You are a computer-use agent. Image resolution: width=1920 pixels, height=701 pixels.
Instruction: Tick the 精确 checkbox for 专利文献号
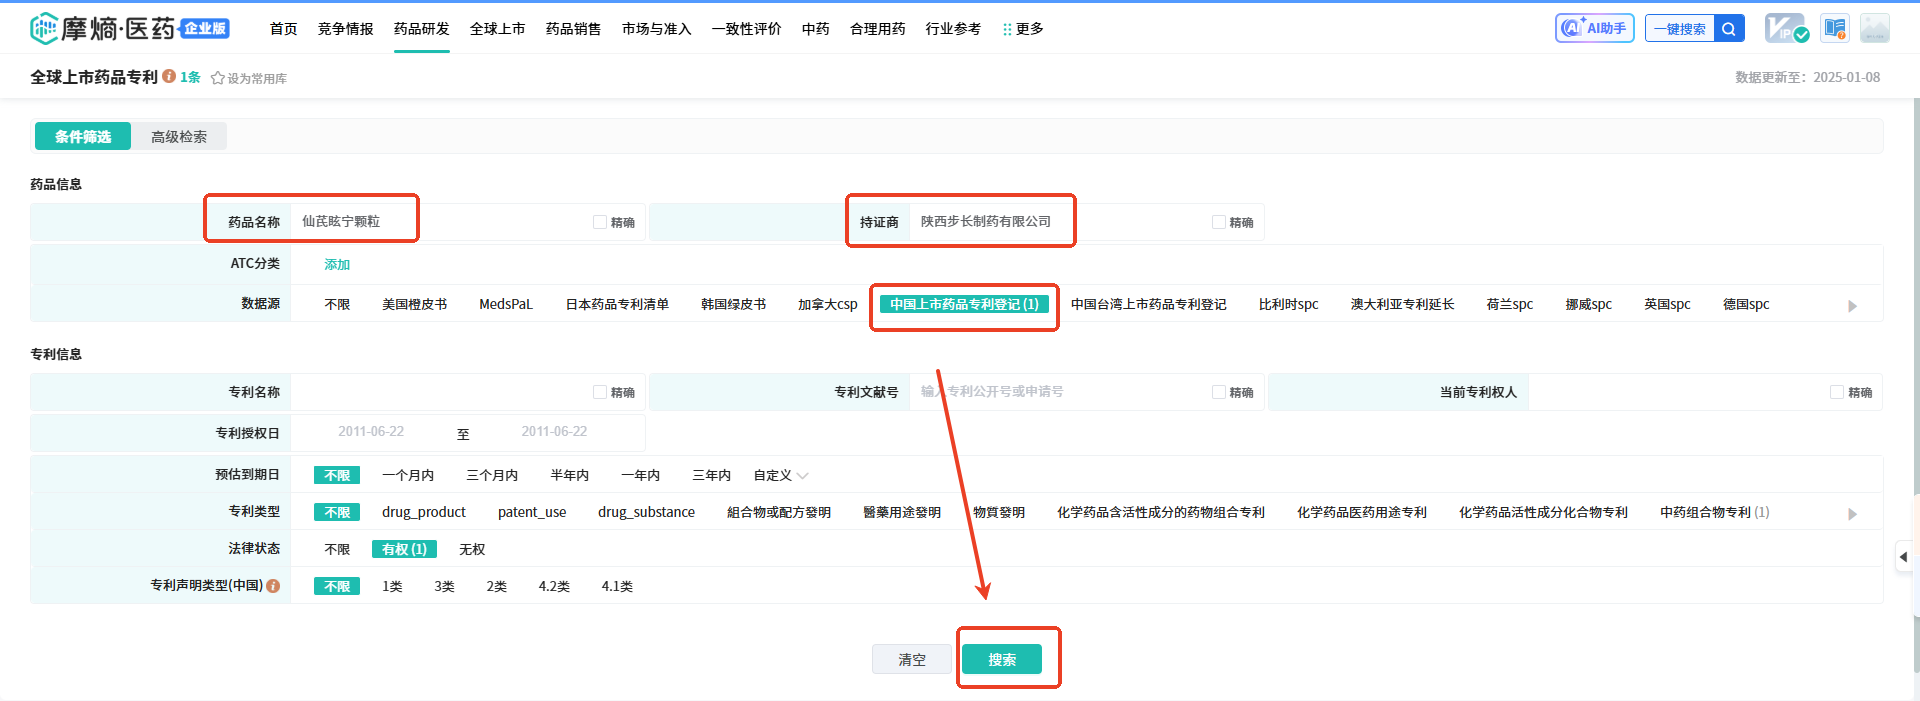[1219, 392]
